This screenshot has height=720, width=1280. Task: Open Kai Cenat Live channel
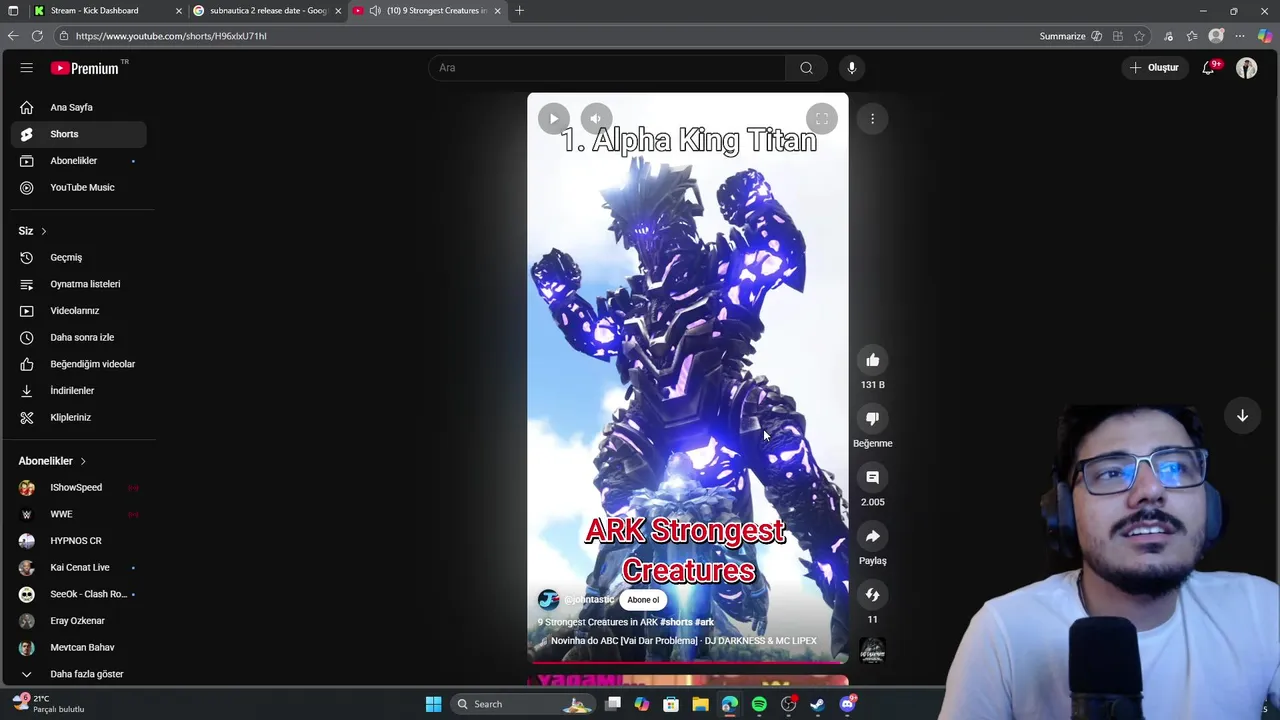[x=78, y=567]
